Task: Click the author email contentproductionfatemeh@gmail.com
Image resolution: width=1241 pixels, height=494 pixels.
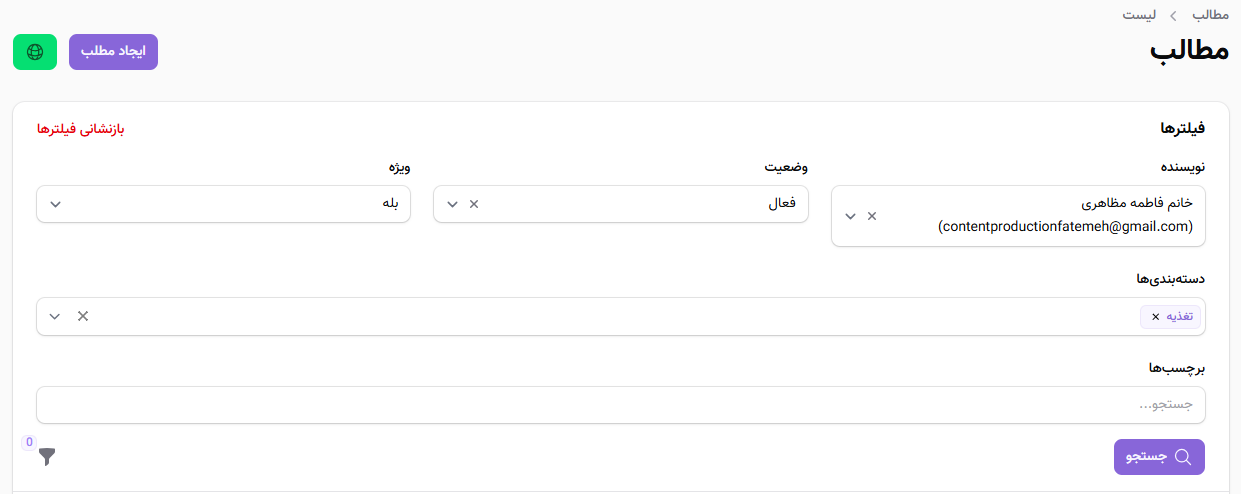Action: [x=1065, y=227]
